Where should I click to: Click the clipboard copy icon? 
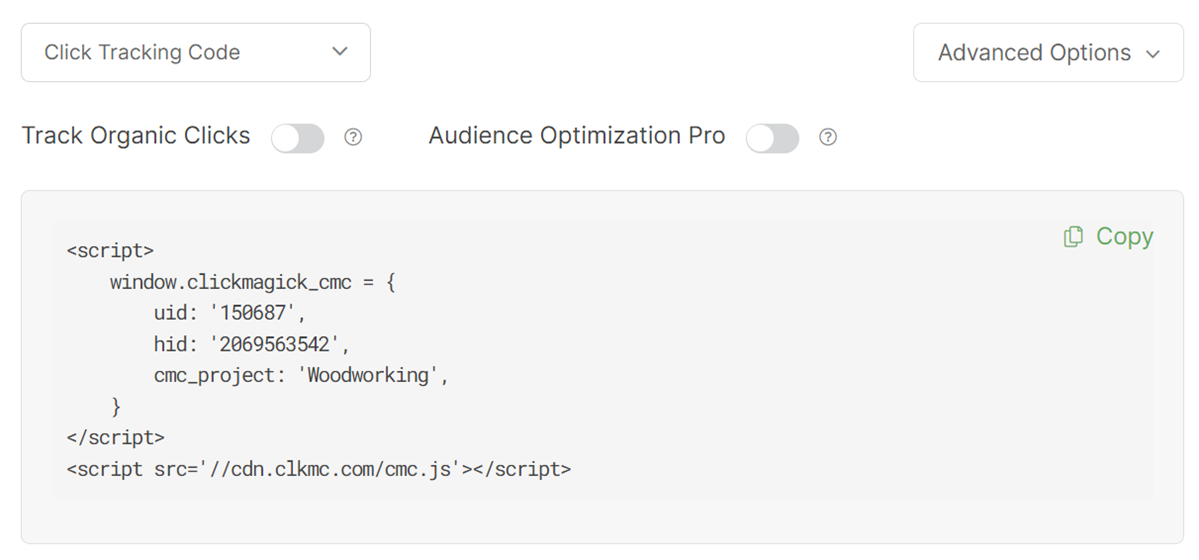click(1073, 237)
